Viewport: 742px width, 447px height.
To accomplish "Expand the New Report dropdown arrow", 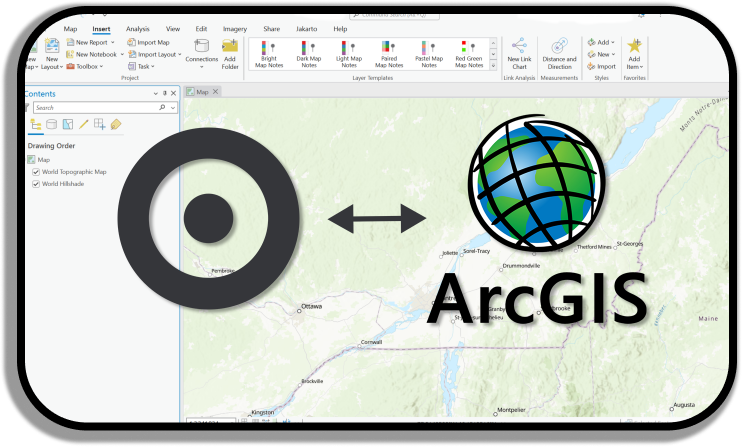I will 113,43.
